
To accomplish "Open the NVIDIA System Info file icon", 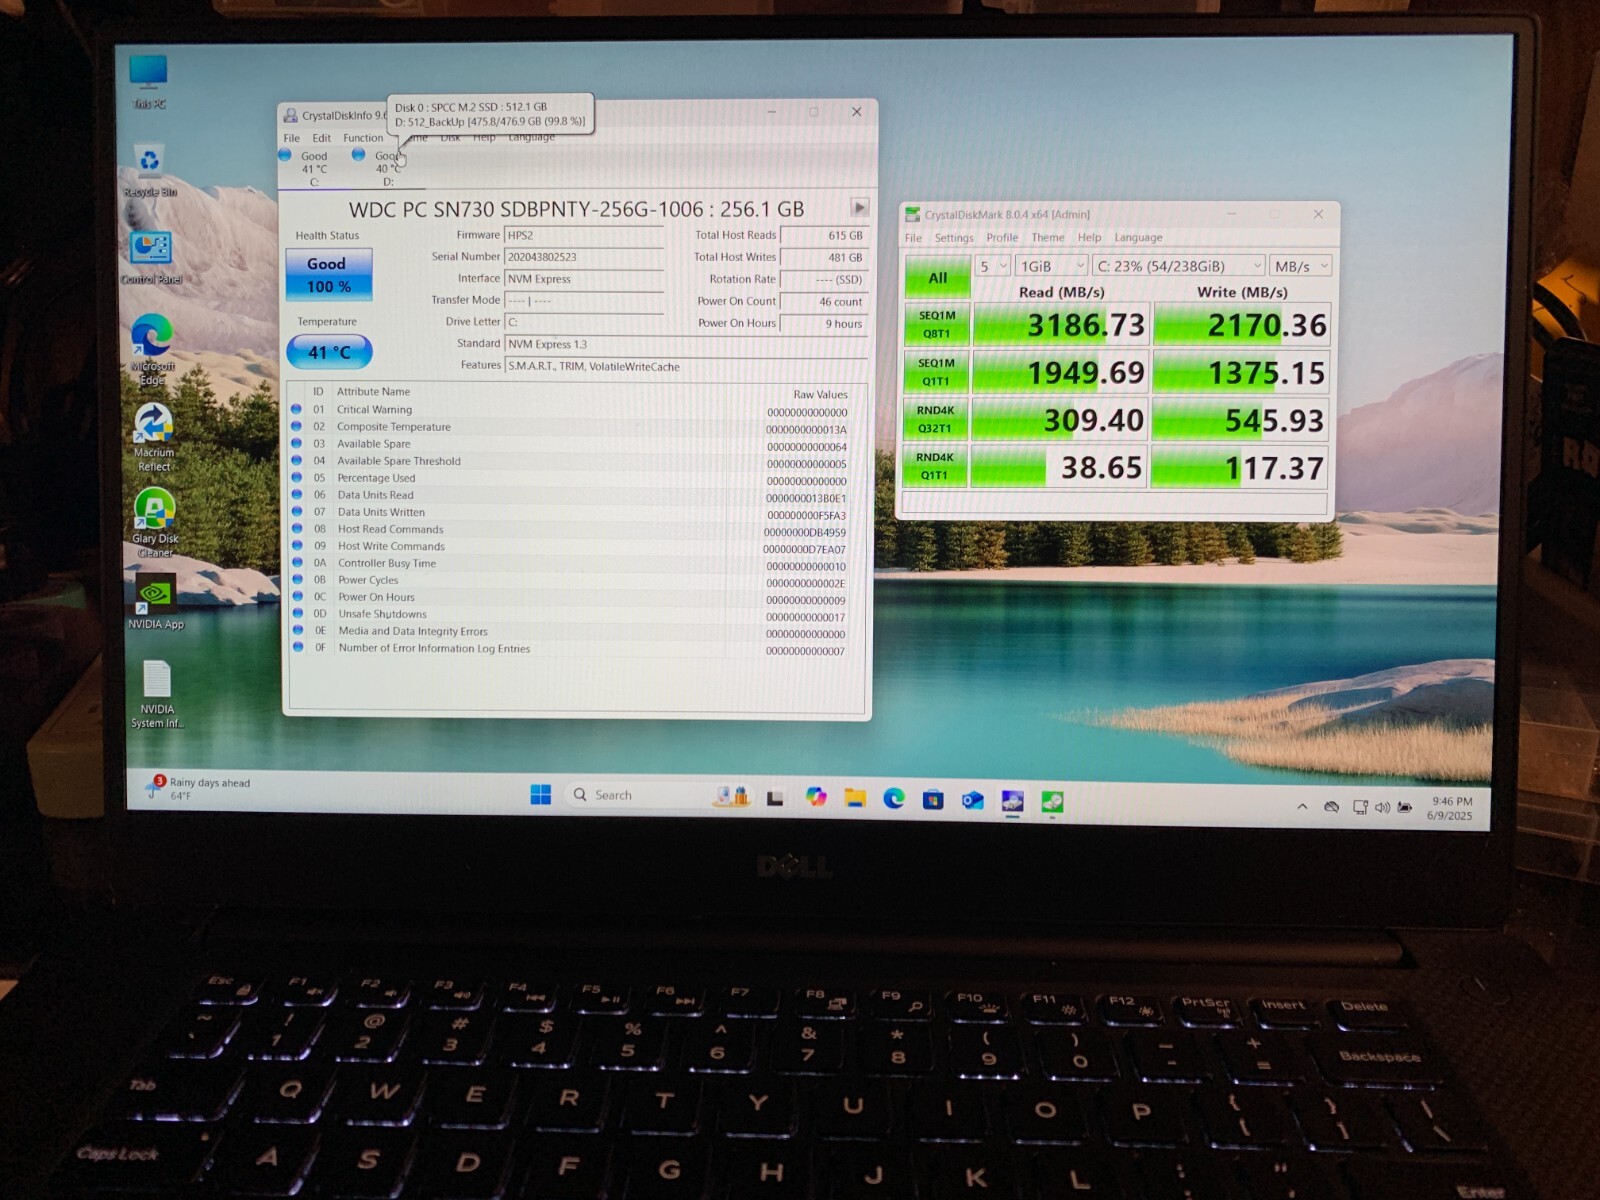I will [x=157, y=694].
